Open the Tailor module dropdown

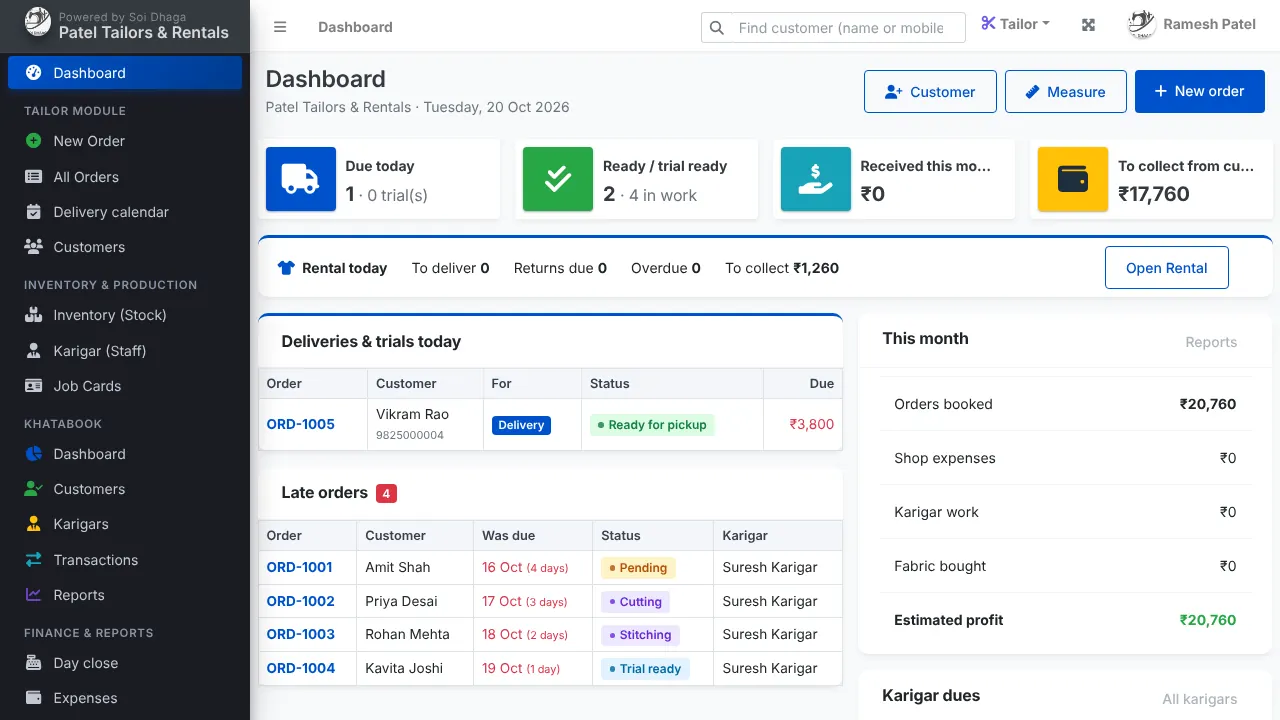click(x=1015, y=24)
